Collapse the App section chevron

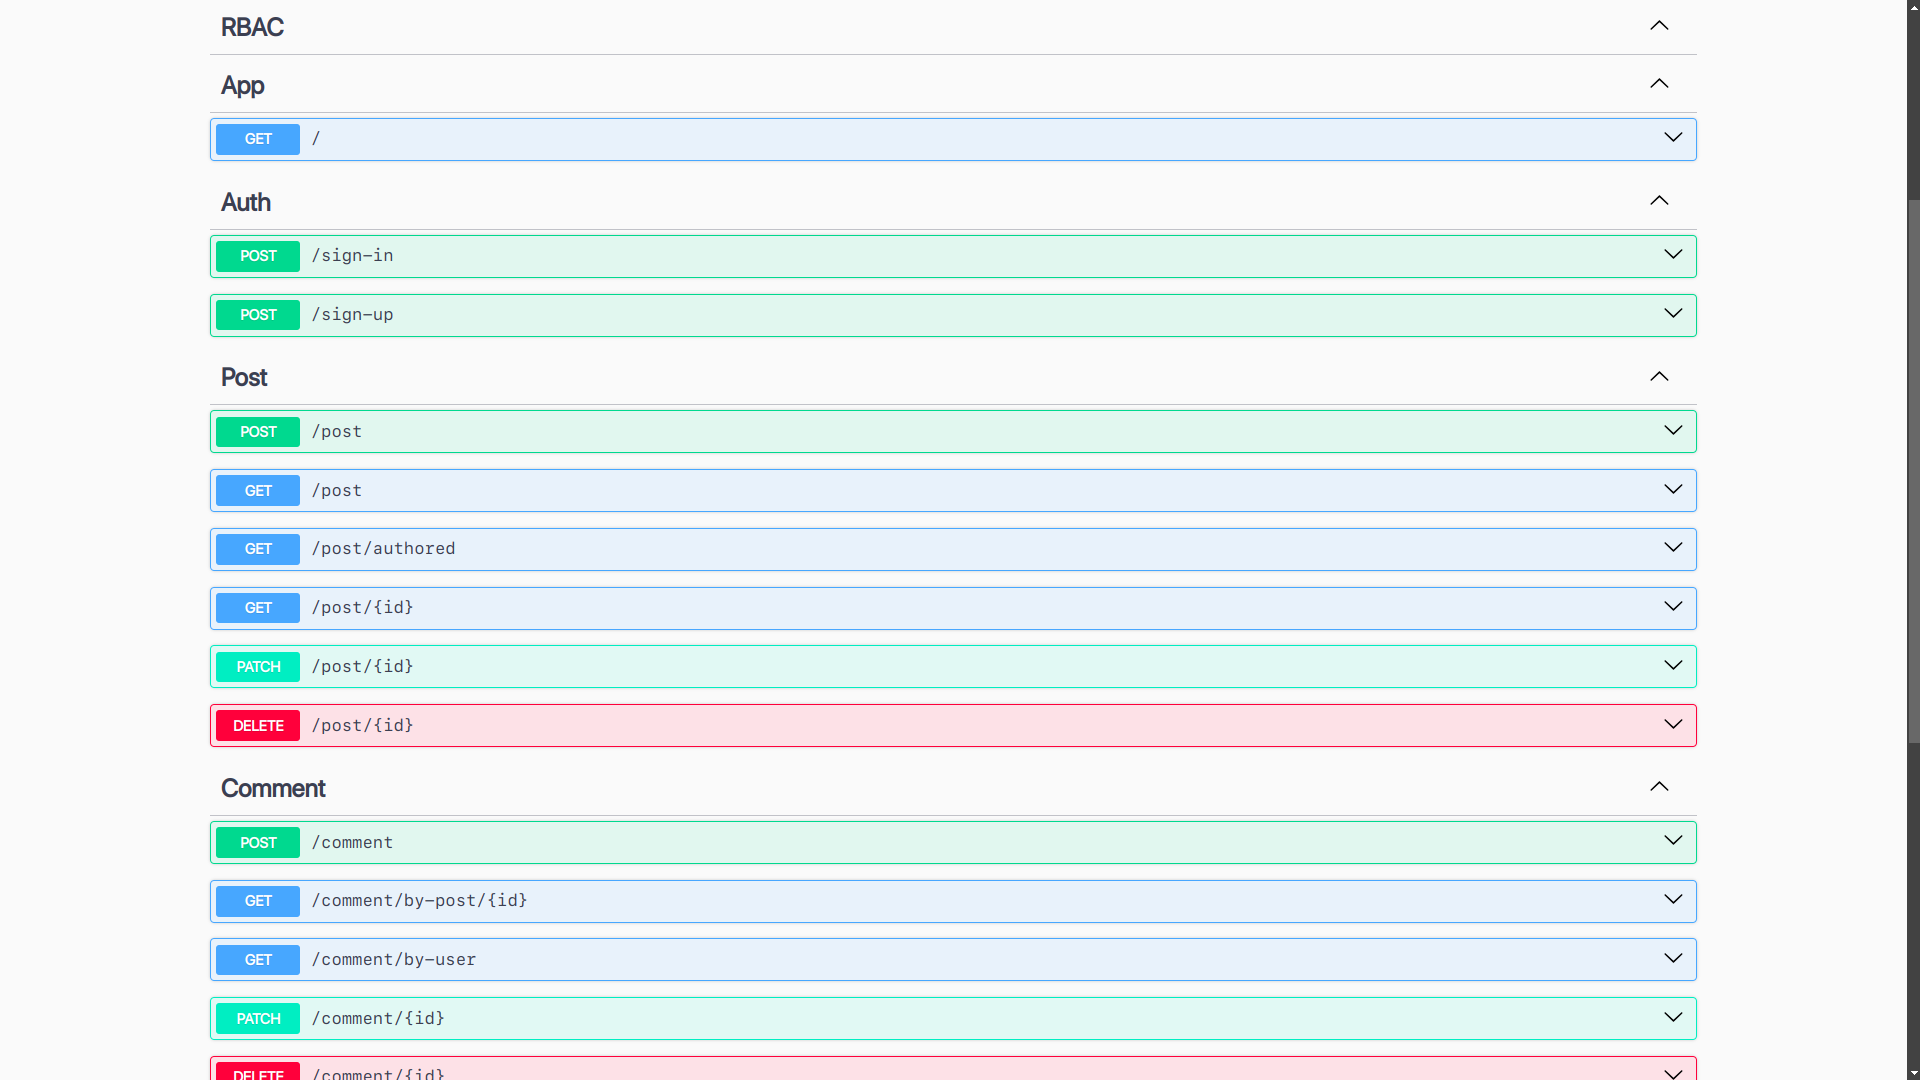click(1659, 84)
